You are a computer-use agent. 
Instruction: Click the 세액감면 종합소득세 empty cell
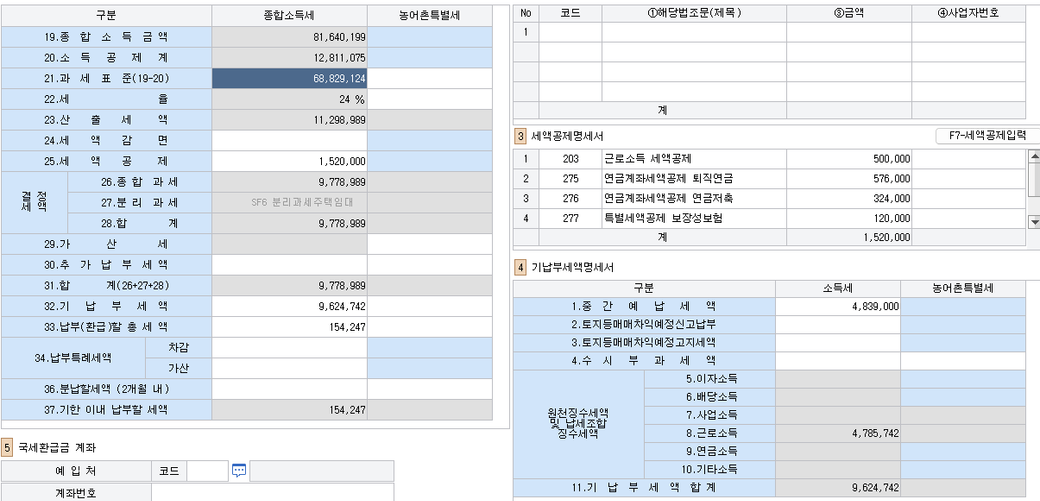point(289,140)
